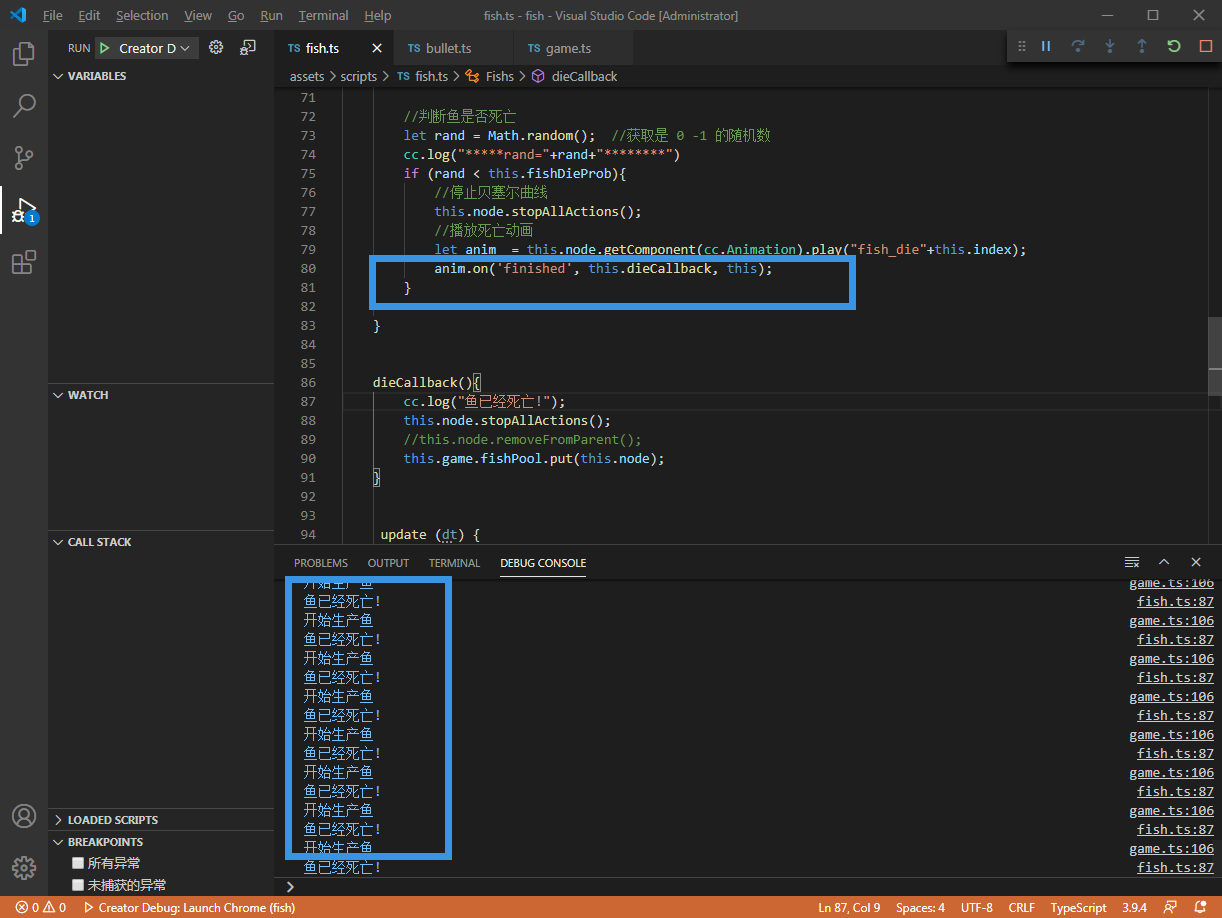Open the Search view icon
Image resolution: width=1222 pixels, height=918 pixels.
(24, 105)
